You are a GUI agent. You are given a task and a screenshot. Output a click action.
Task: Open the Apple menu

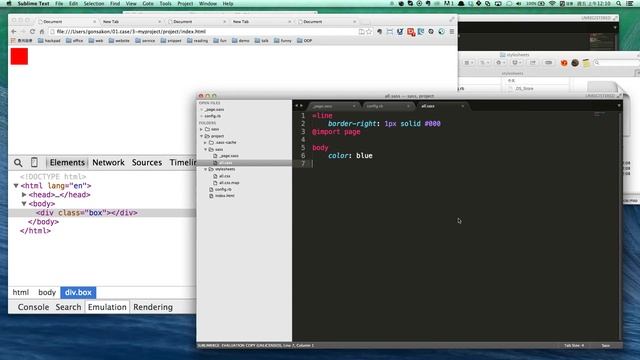(x=9, y=4)
